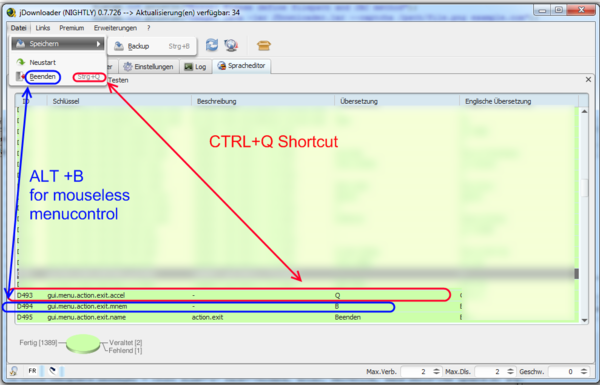This screenshot has width=600, height=385.
Task: Select key gui.menu.action.exit.accel
Action: [x=86, y=295]
